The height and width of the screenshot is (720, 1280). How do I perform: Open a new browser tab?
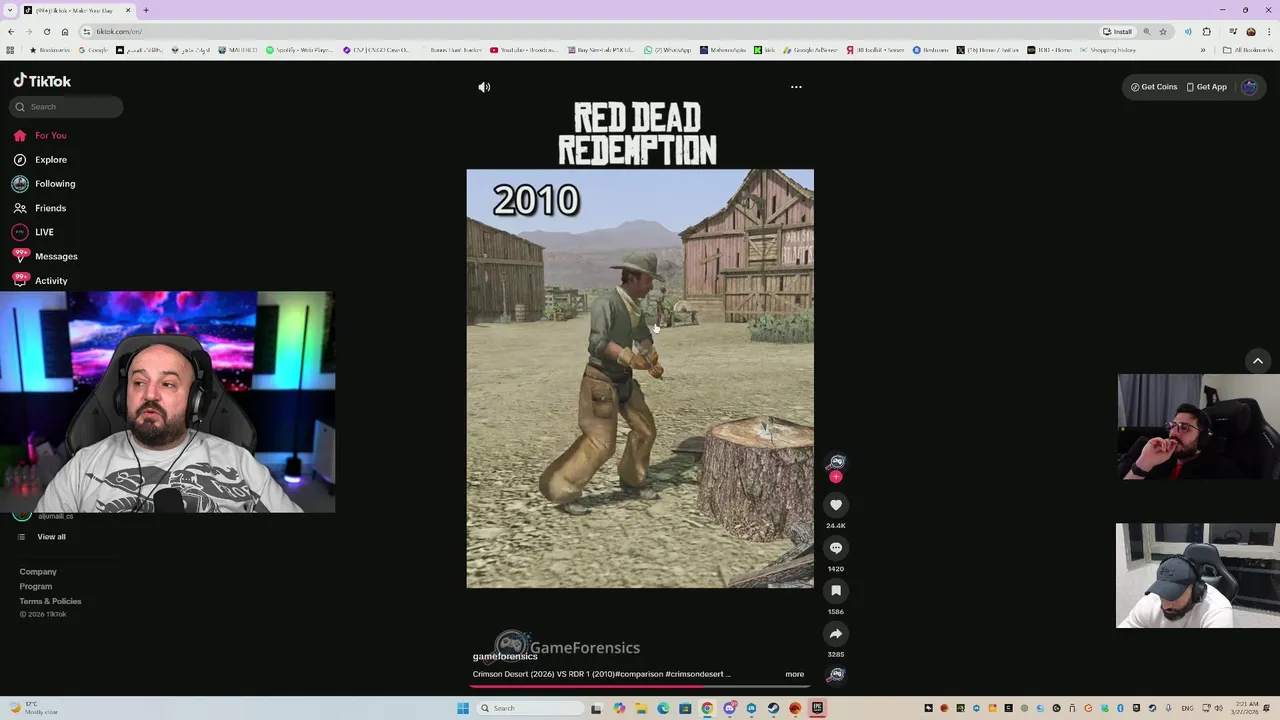(x=146, y=10)
